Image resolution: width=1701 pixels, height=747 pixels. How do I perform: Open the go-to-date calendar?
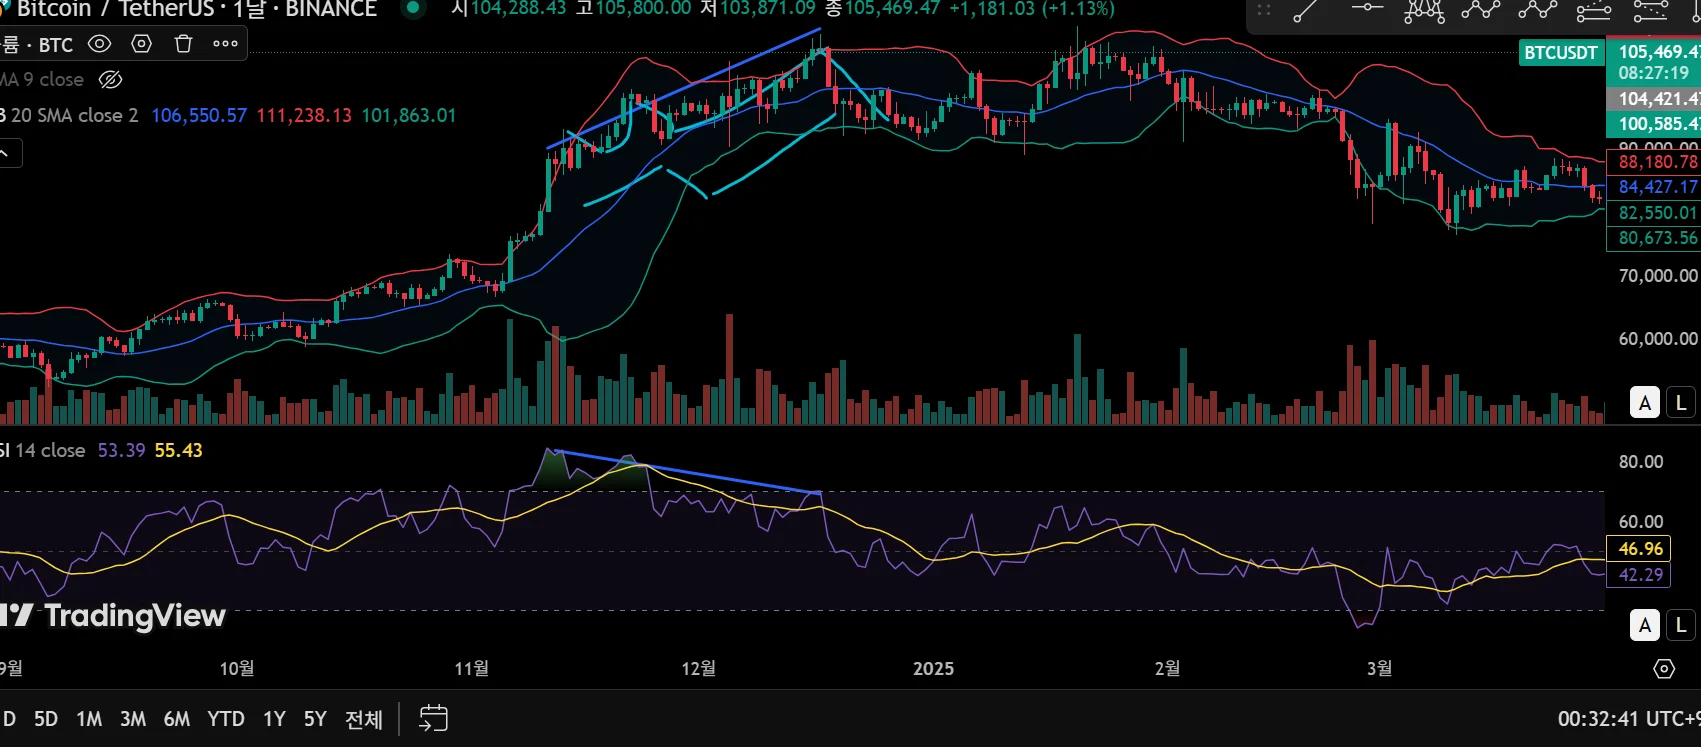(x=433, y=718)
